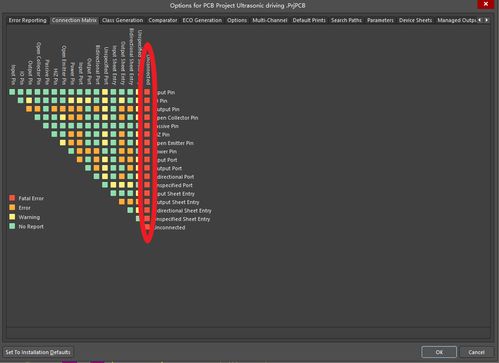Toggle the Input Pin row's Unconnected red cell

point(147,92)
